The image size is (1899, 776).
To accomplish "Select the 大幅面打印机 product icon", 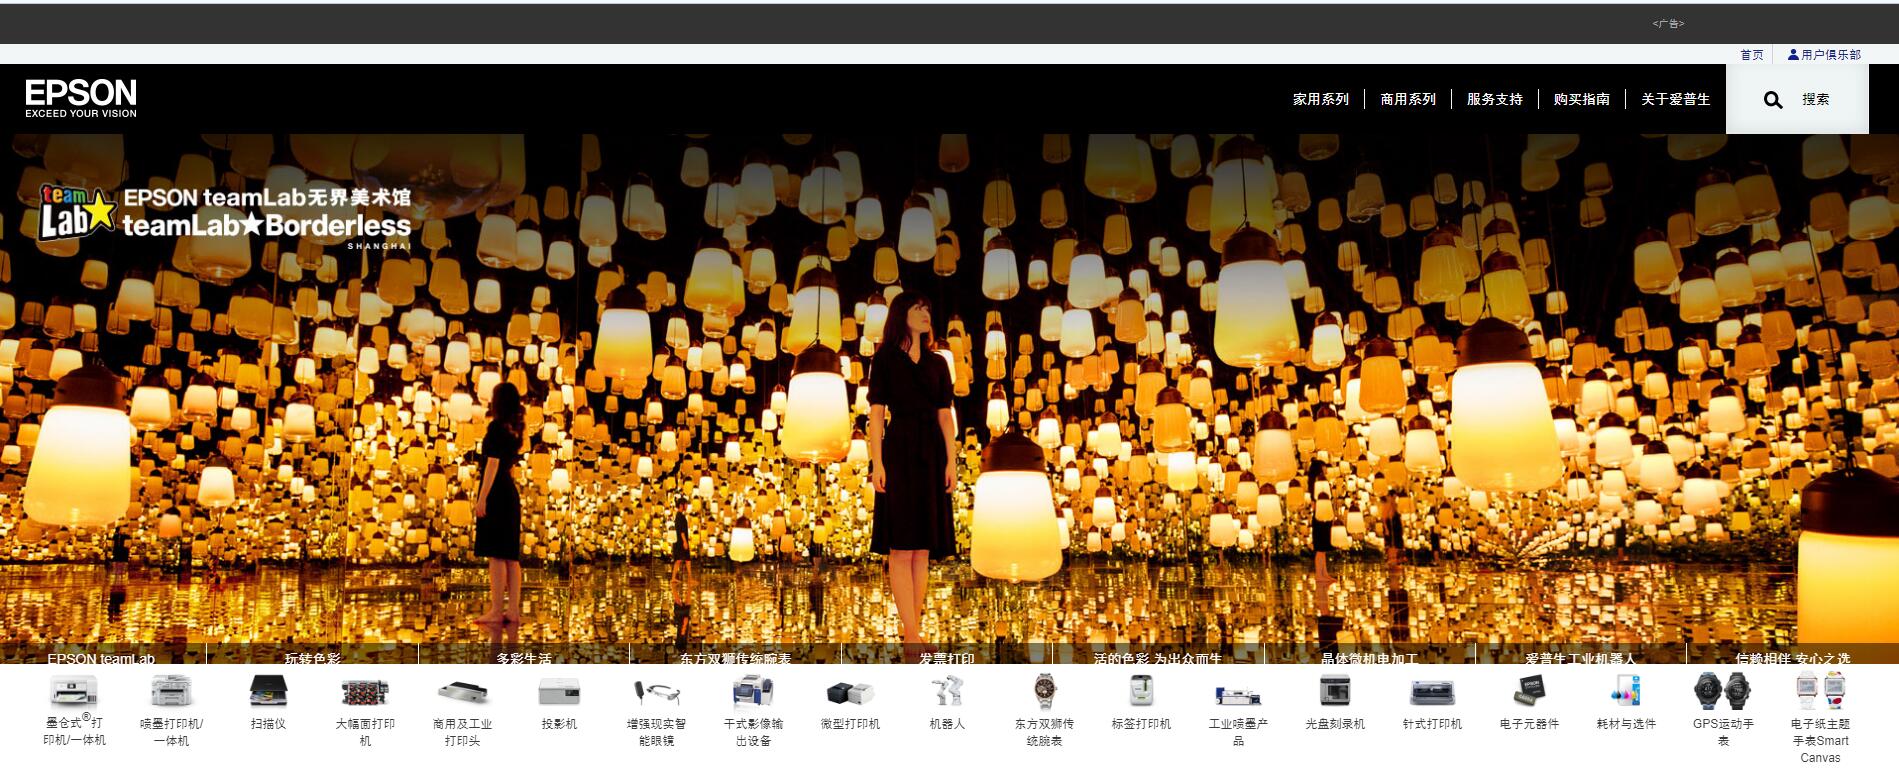I will (x=365, y=691).
